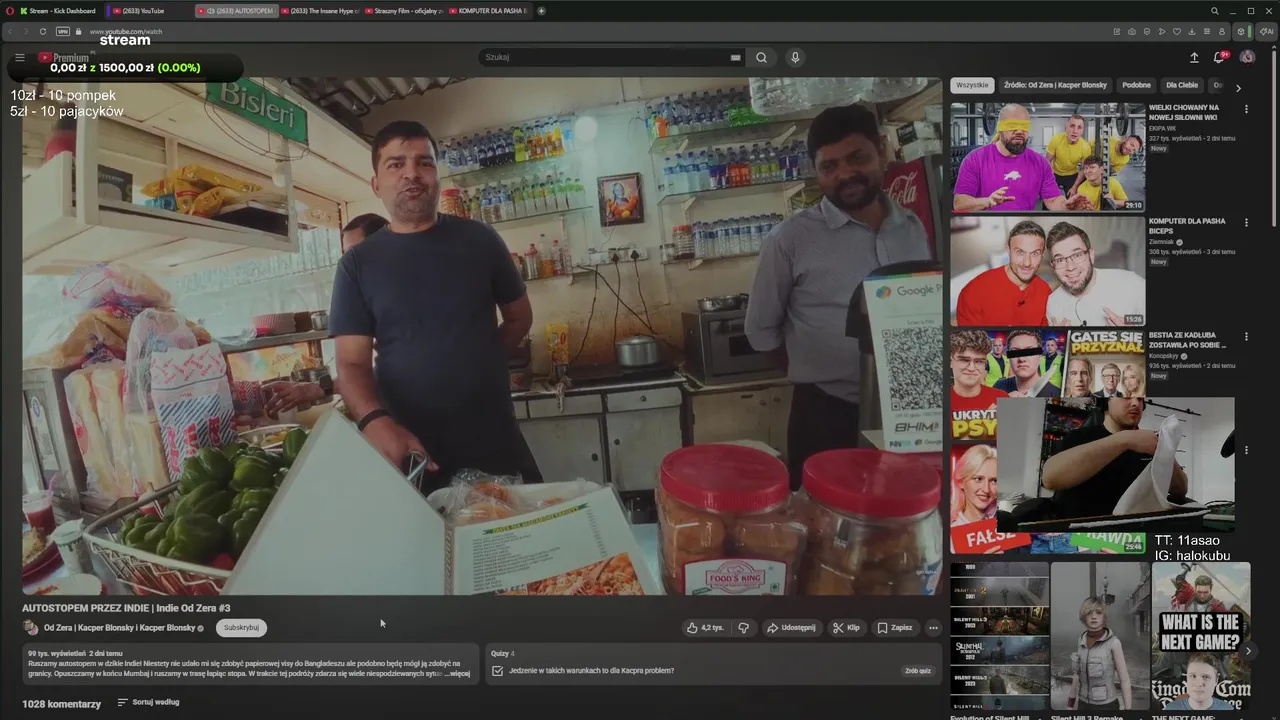
Task: Open Sortuj według comment sorting
Action: (148, 703)
